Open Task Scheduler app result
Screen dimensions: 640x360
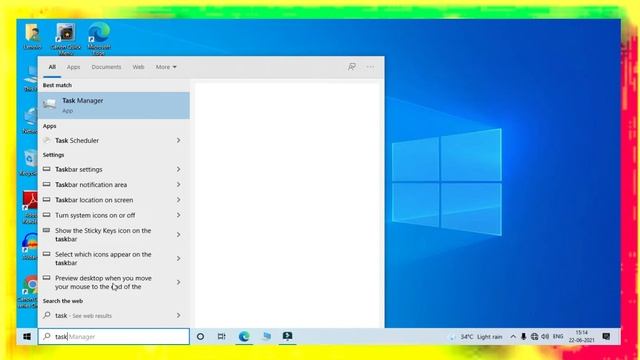click(x=113, y=140)
